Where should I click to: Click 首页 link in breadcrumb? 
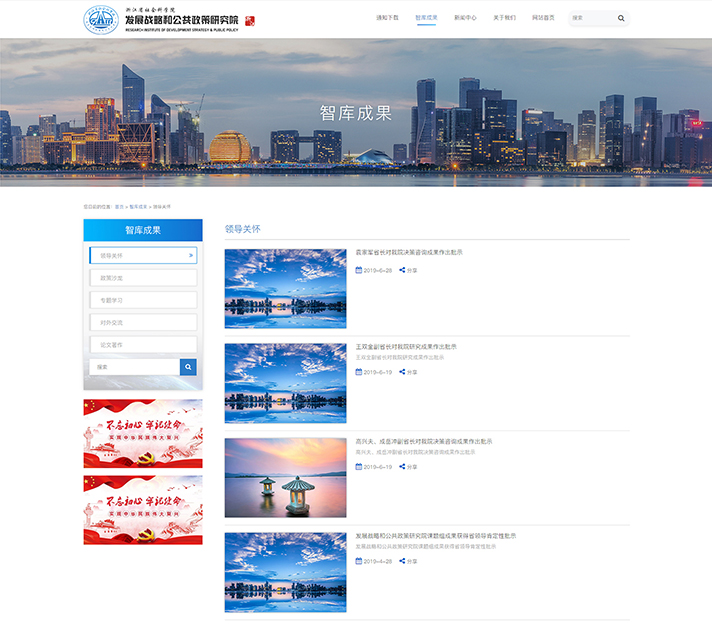[x=120, y=206]
